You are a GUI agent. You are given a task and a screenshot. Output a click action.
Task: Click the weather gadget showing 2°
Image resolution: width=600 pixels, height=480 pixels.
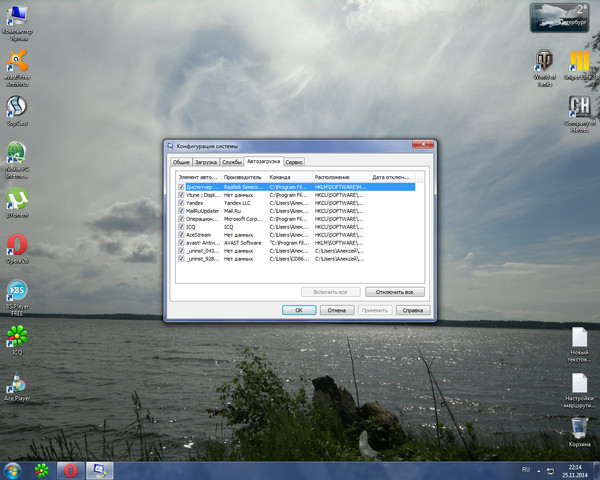(x=559, y=18)
